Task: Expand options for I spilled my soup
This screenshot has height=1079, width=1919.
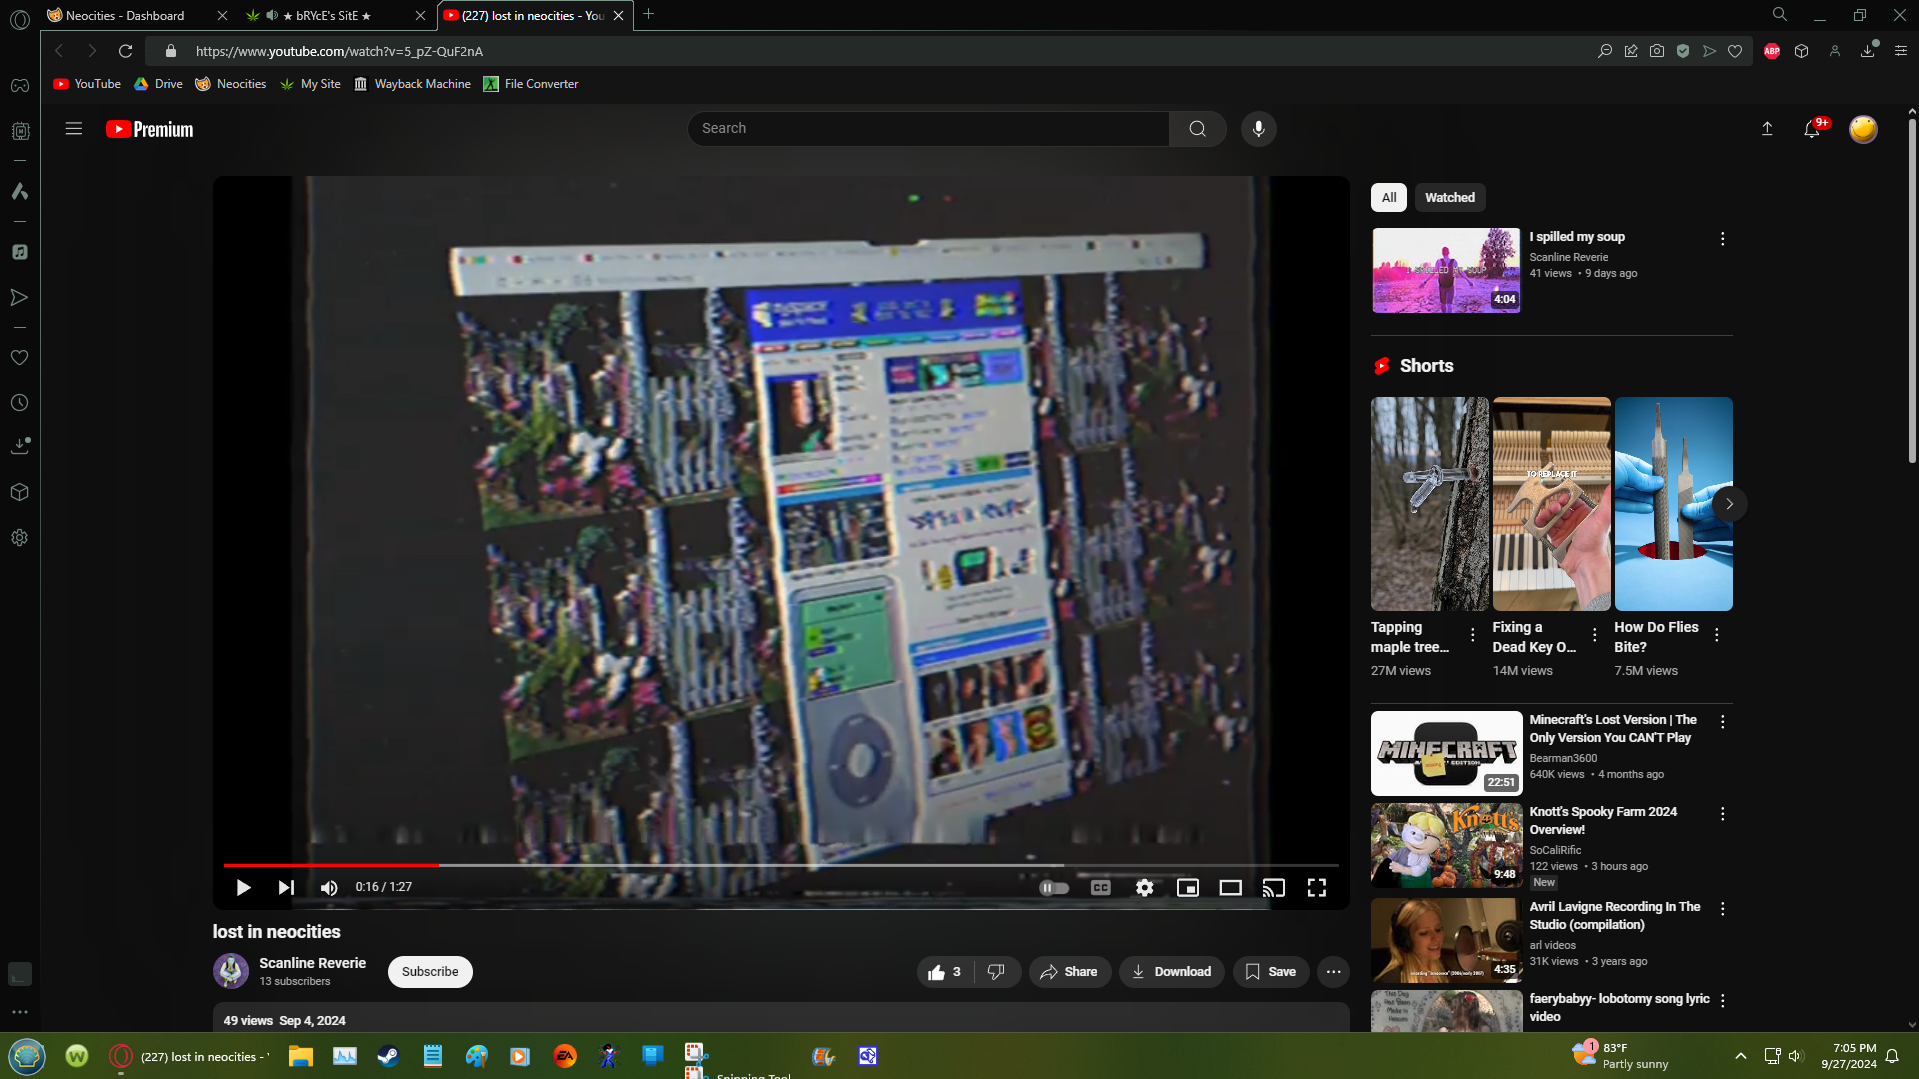Action: click(x=1722, y=239)
